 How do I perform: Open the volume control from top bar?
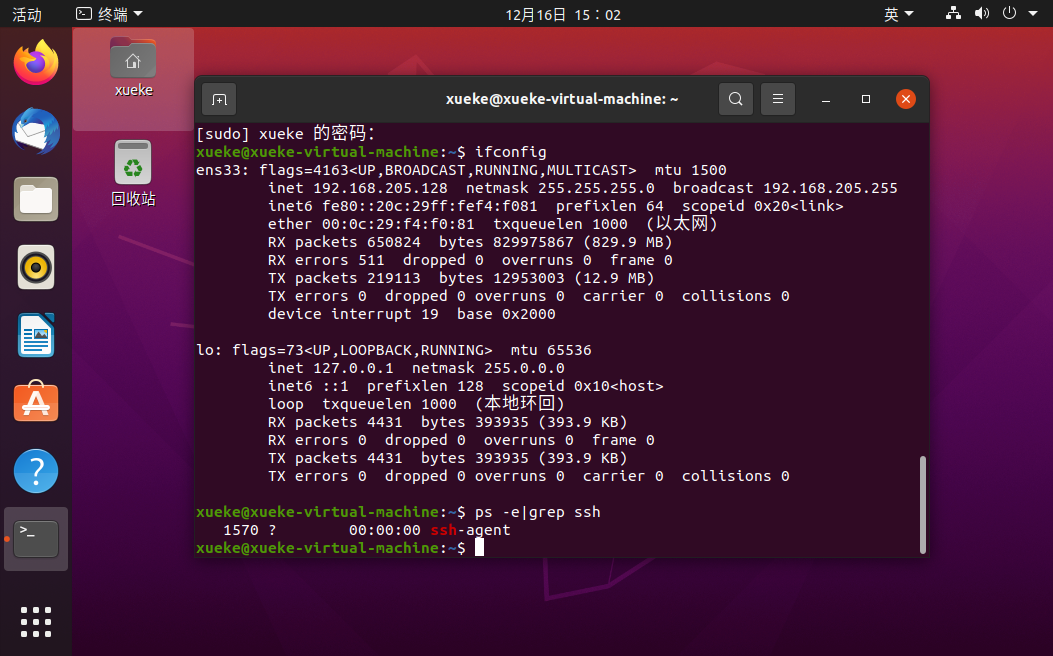981,14
